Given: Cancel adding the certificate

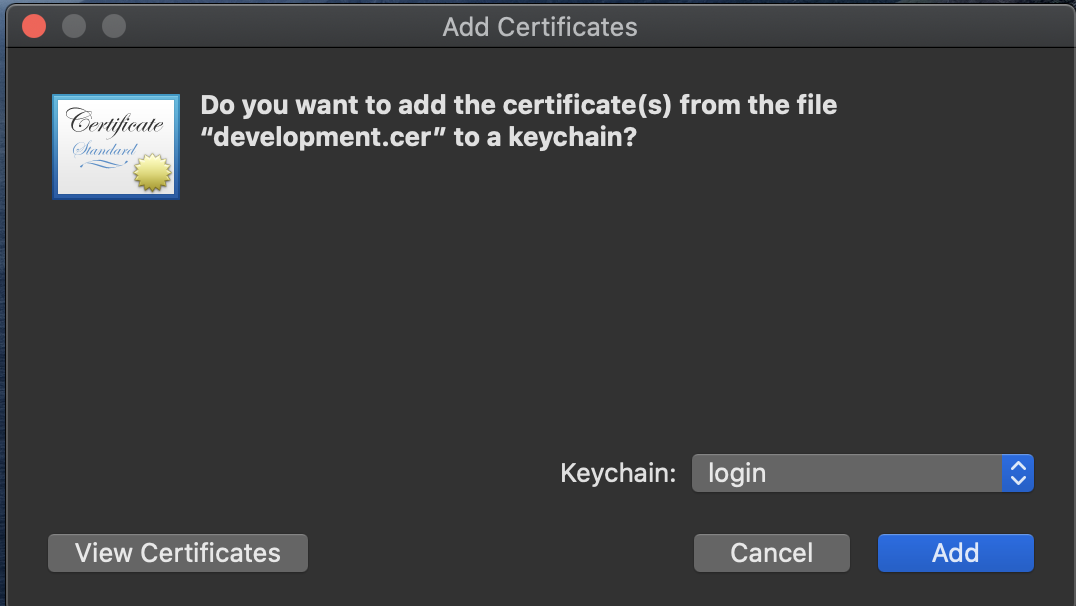Looking at the screenshot, I should click(x=771, y=552).
